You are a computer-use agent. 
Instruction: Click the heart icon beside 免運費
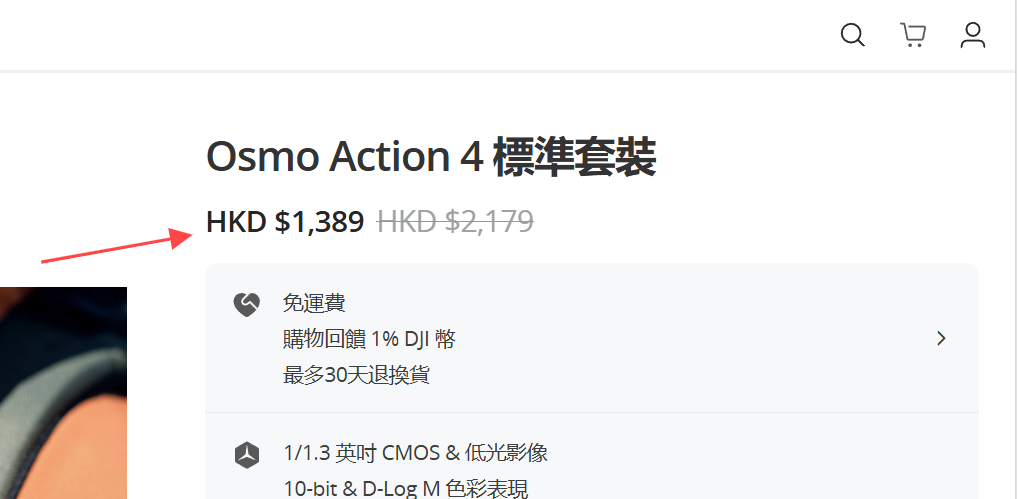(247, 304)
